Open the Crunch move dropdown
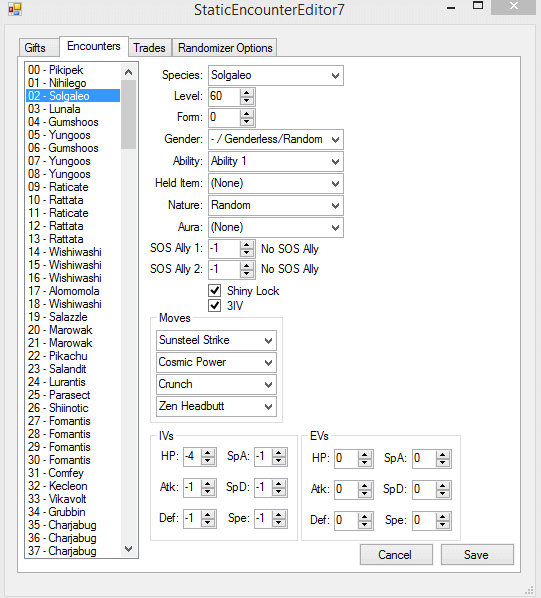This screenshot has width=541, height=598. 216,384
